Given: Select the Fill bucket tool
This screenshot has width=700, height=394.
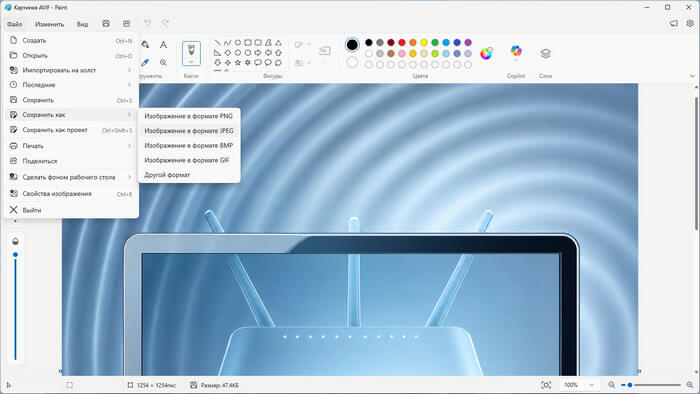Looking at the screenshot, I should [x=145, y=45].
